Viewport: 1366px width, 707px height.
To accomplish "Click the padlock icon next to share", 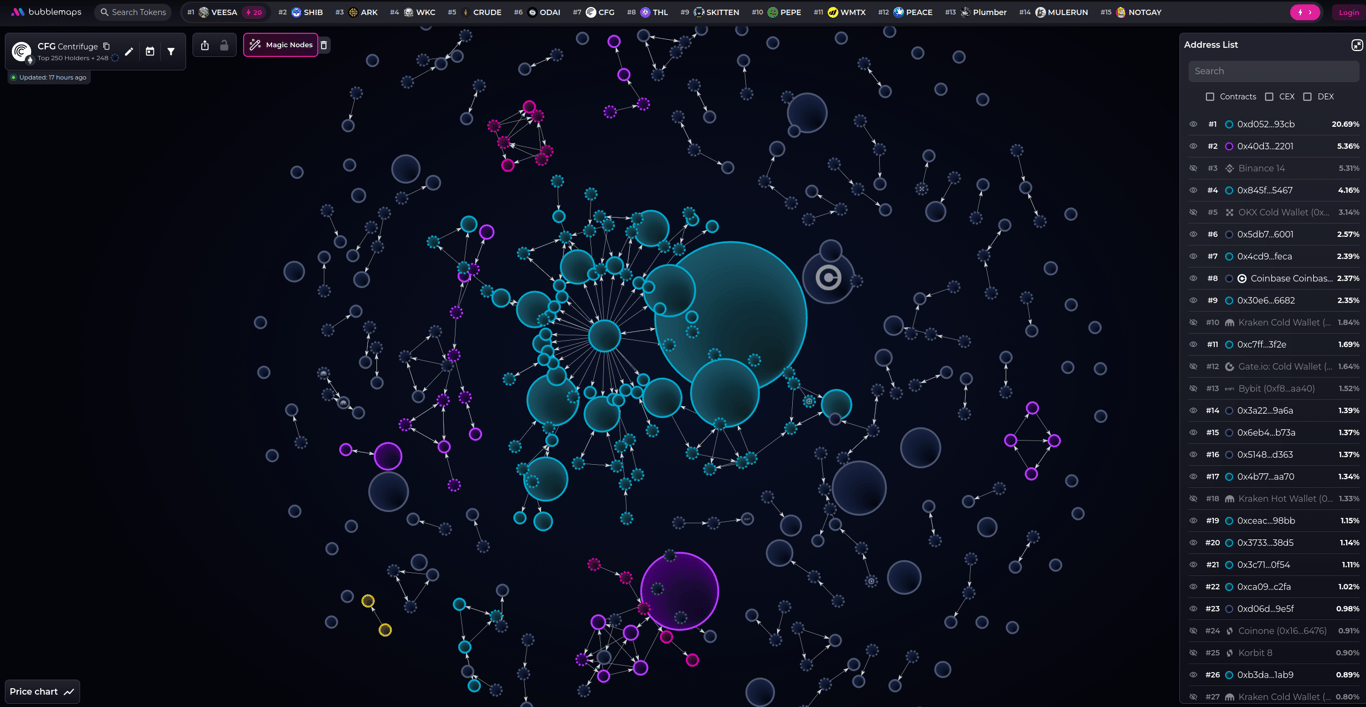I will (x=225, y=45).
